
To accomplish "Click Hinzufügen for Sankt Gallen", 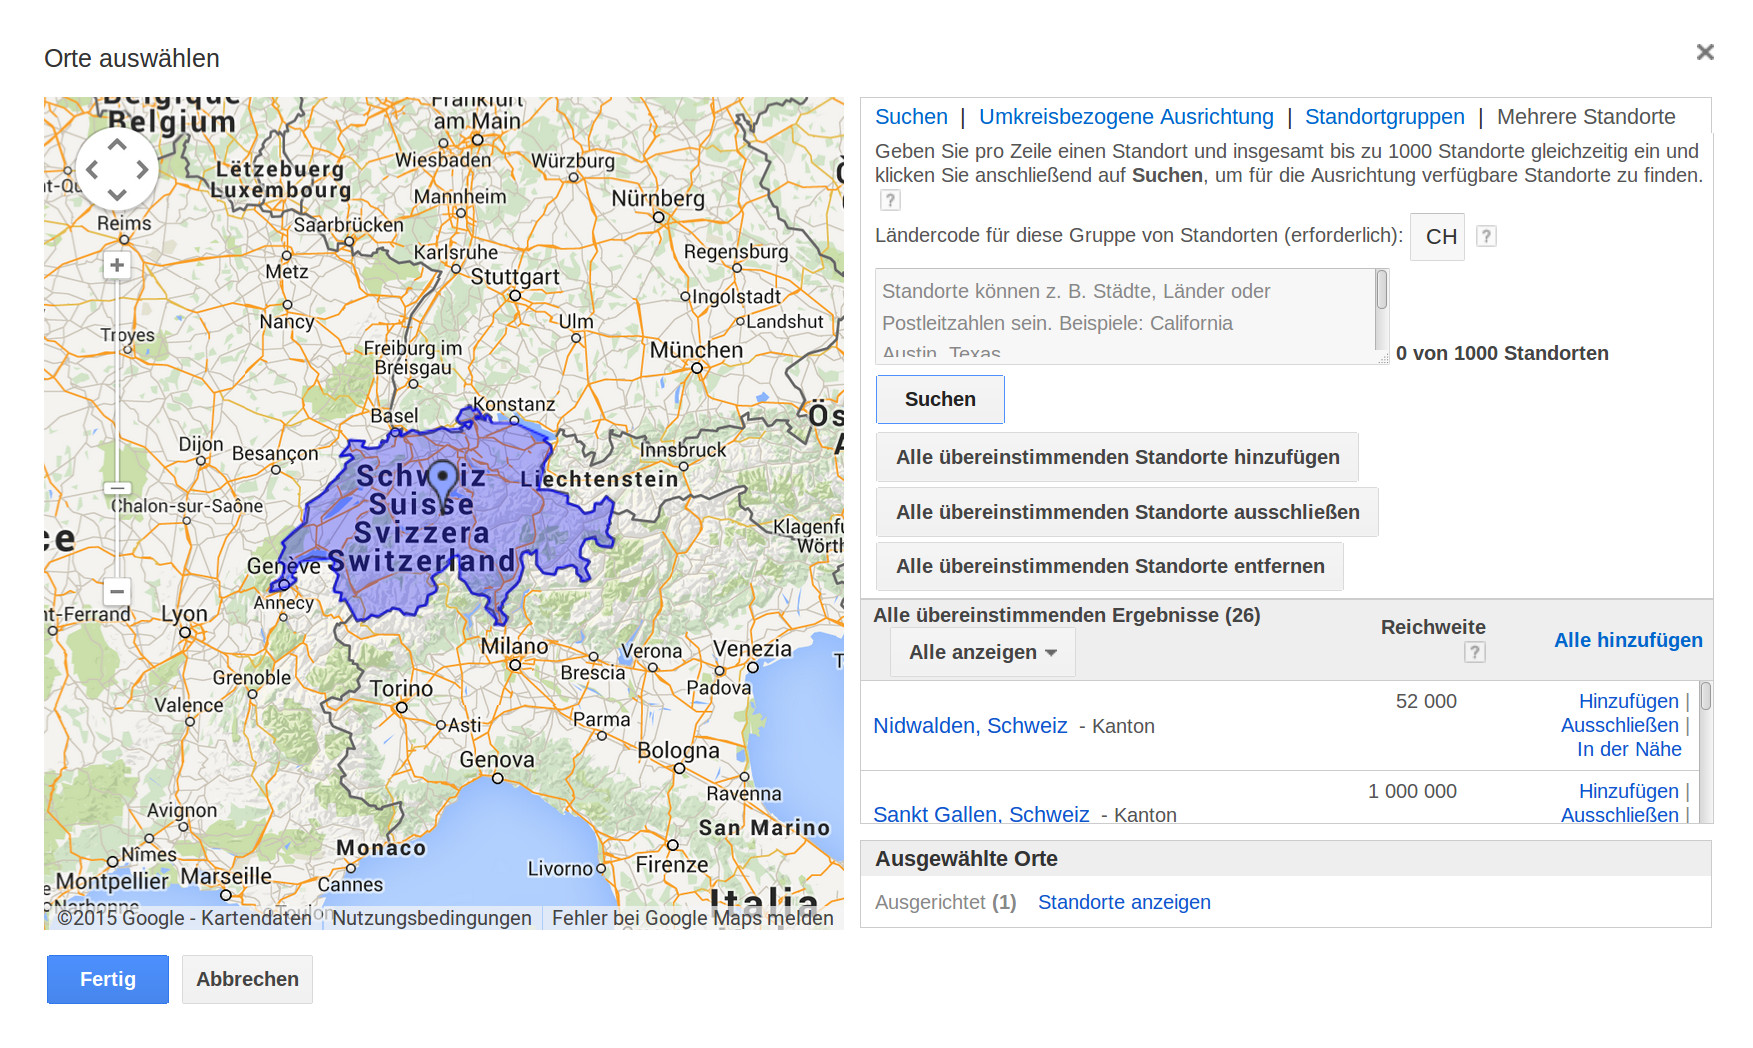I will pos(1628,791).
